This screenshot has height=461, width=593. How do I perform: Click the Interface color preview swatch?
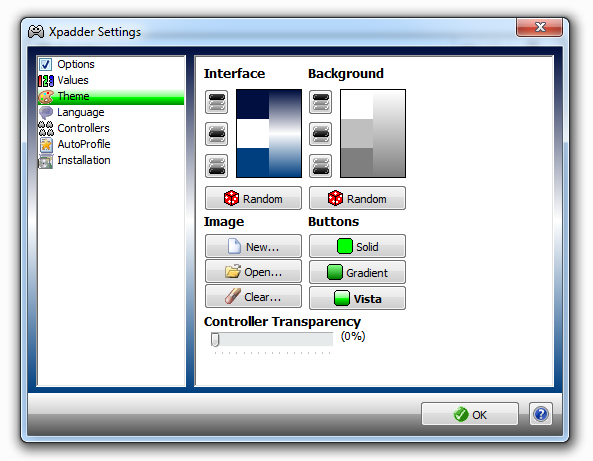(269, 133)
